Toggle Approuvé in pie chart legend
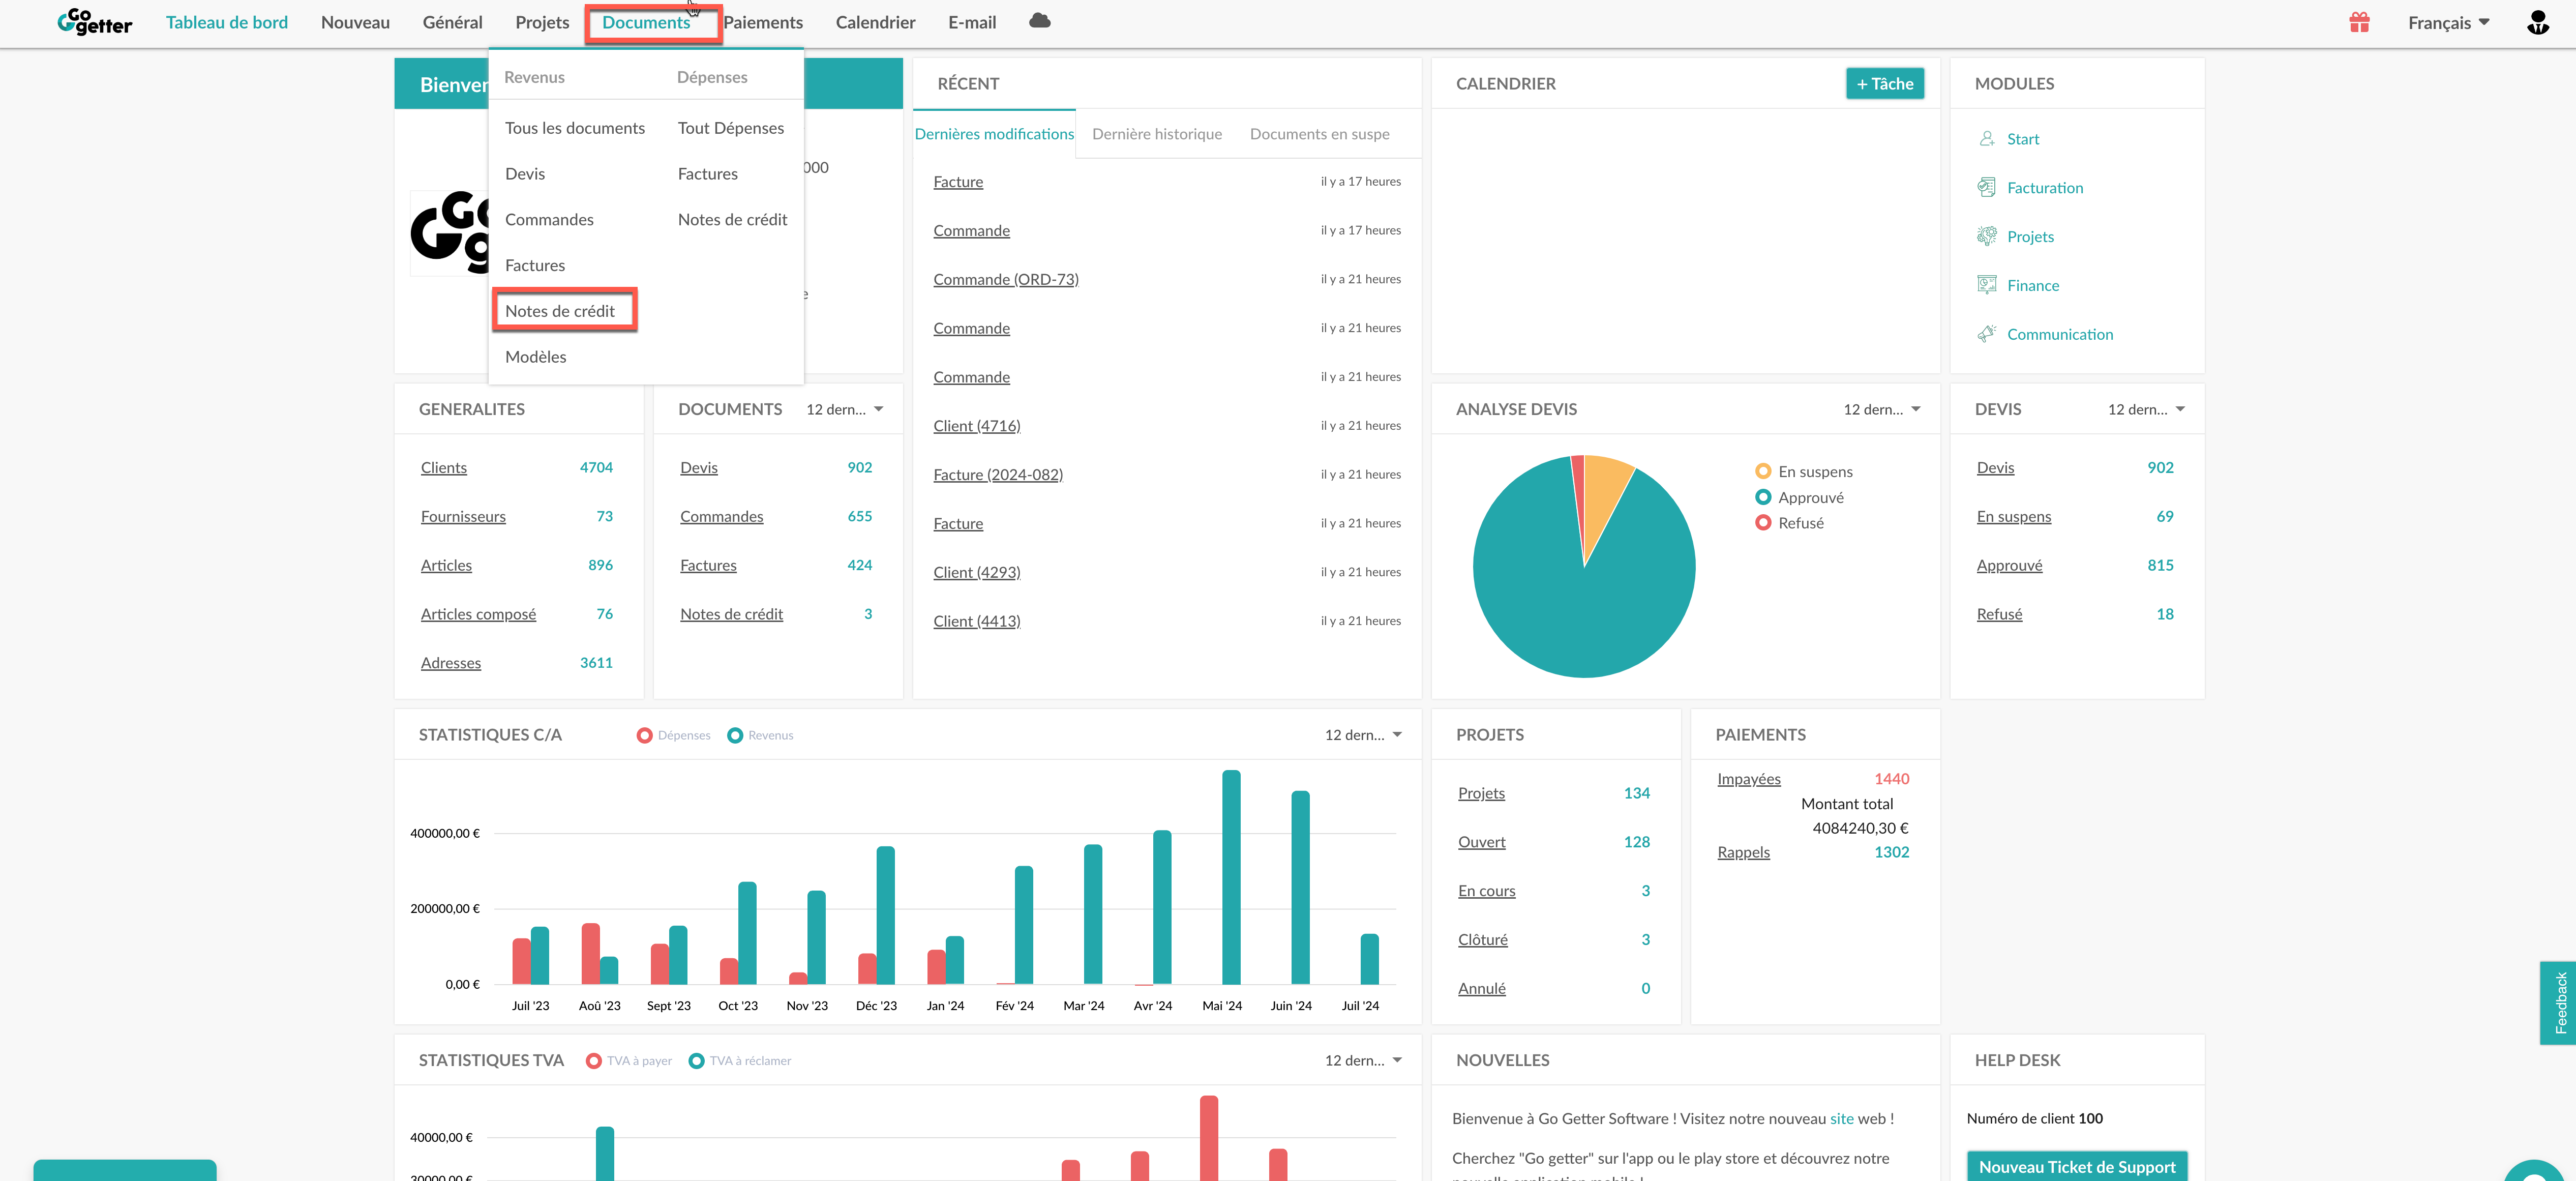 (x=1800, y=498)
